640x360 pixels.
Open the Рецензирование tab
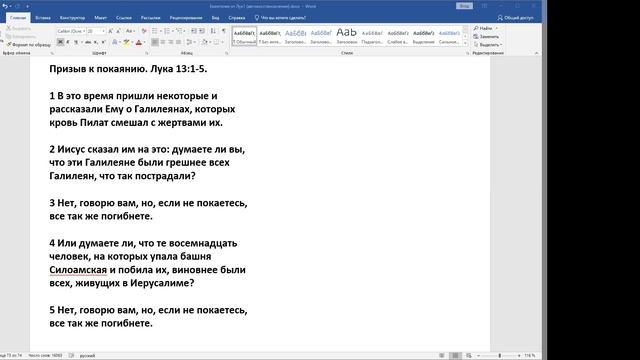[186, 18]
